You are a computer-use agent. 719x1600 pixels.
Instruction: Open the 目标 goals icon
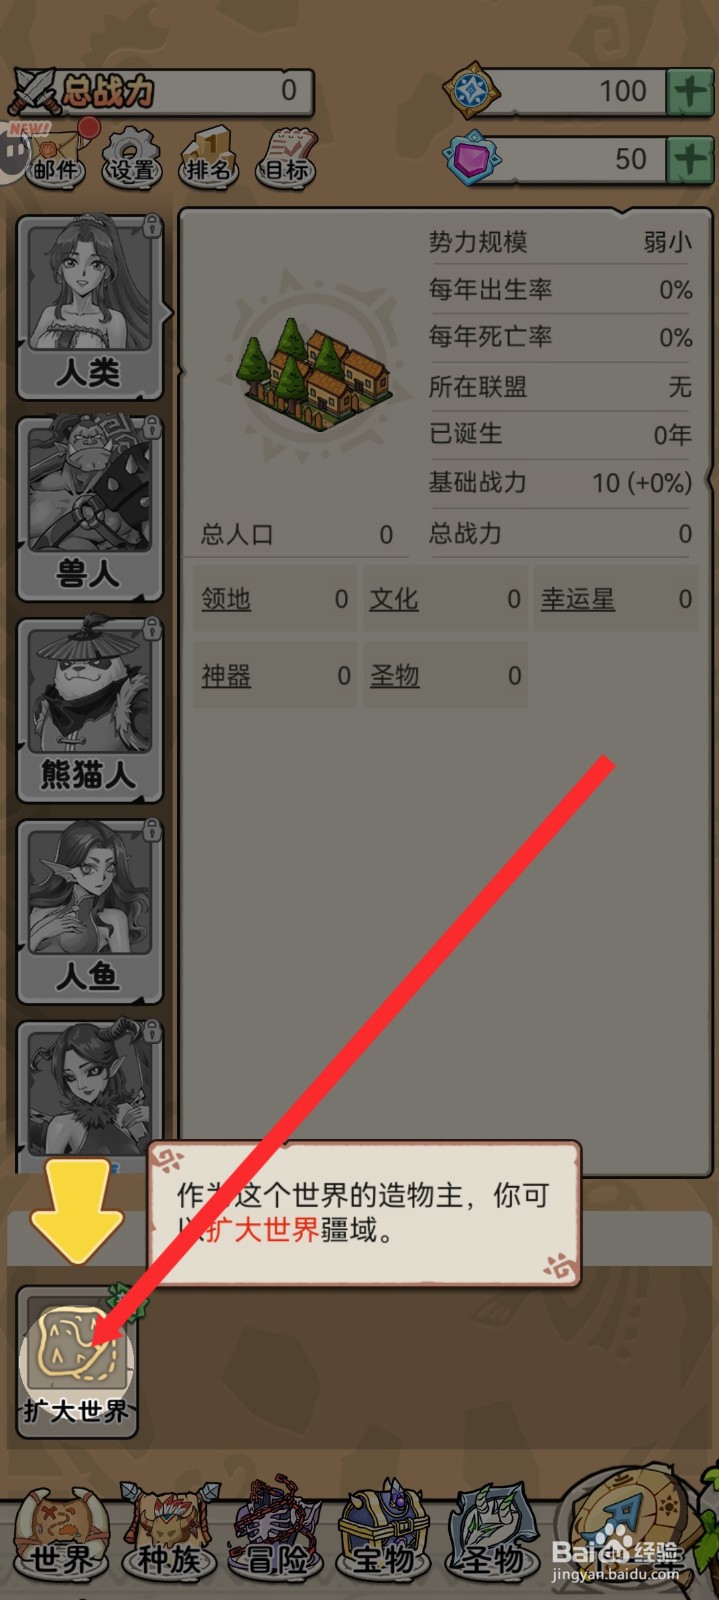[286, 156]
